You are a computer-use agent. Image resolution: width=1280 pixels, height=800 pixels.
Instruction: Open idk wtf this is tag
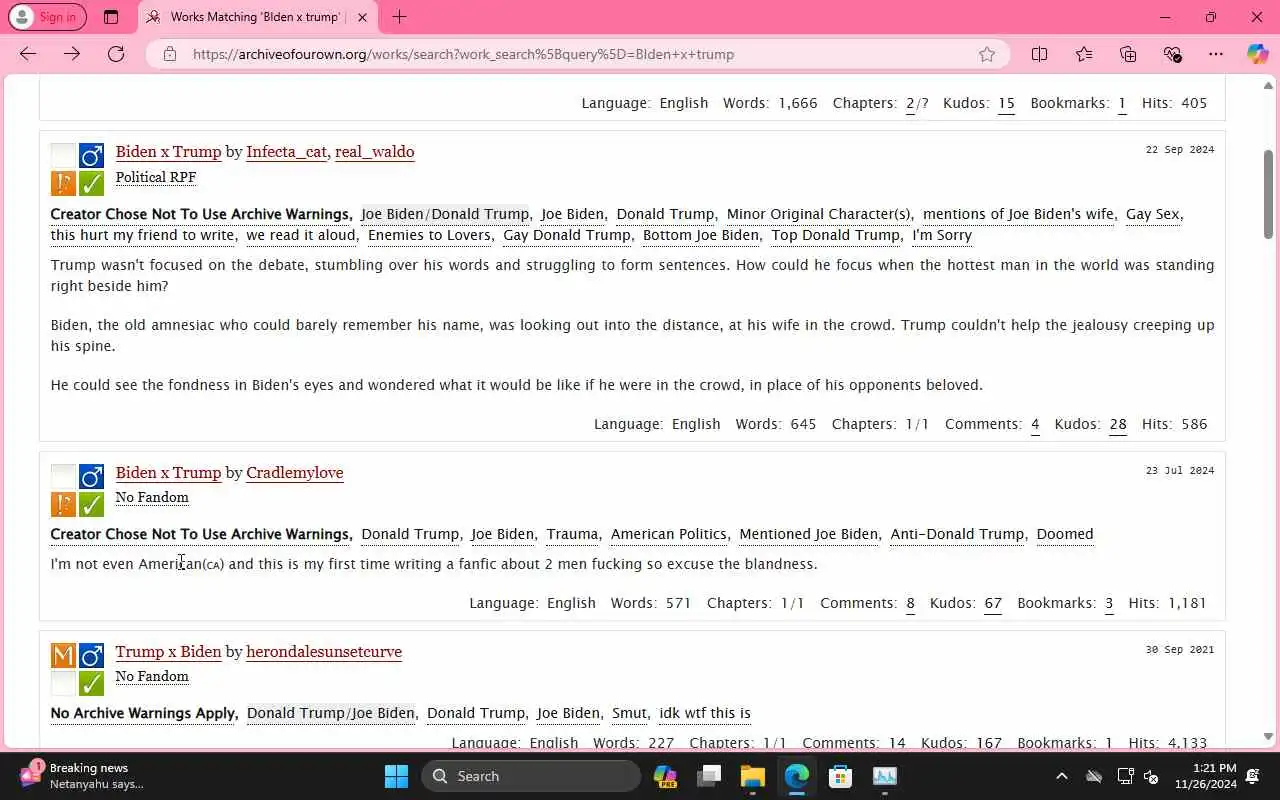point(704,713)
